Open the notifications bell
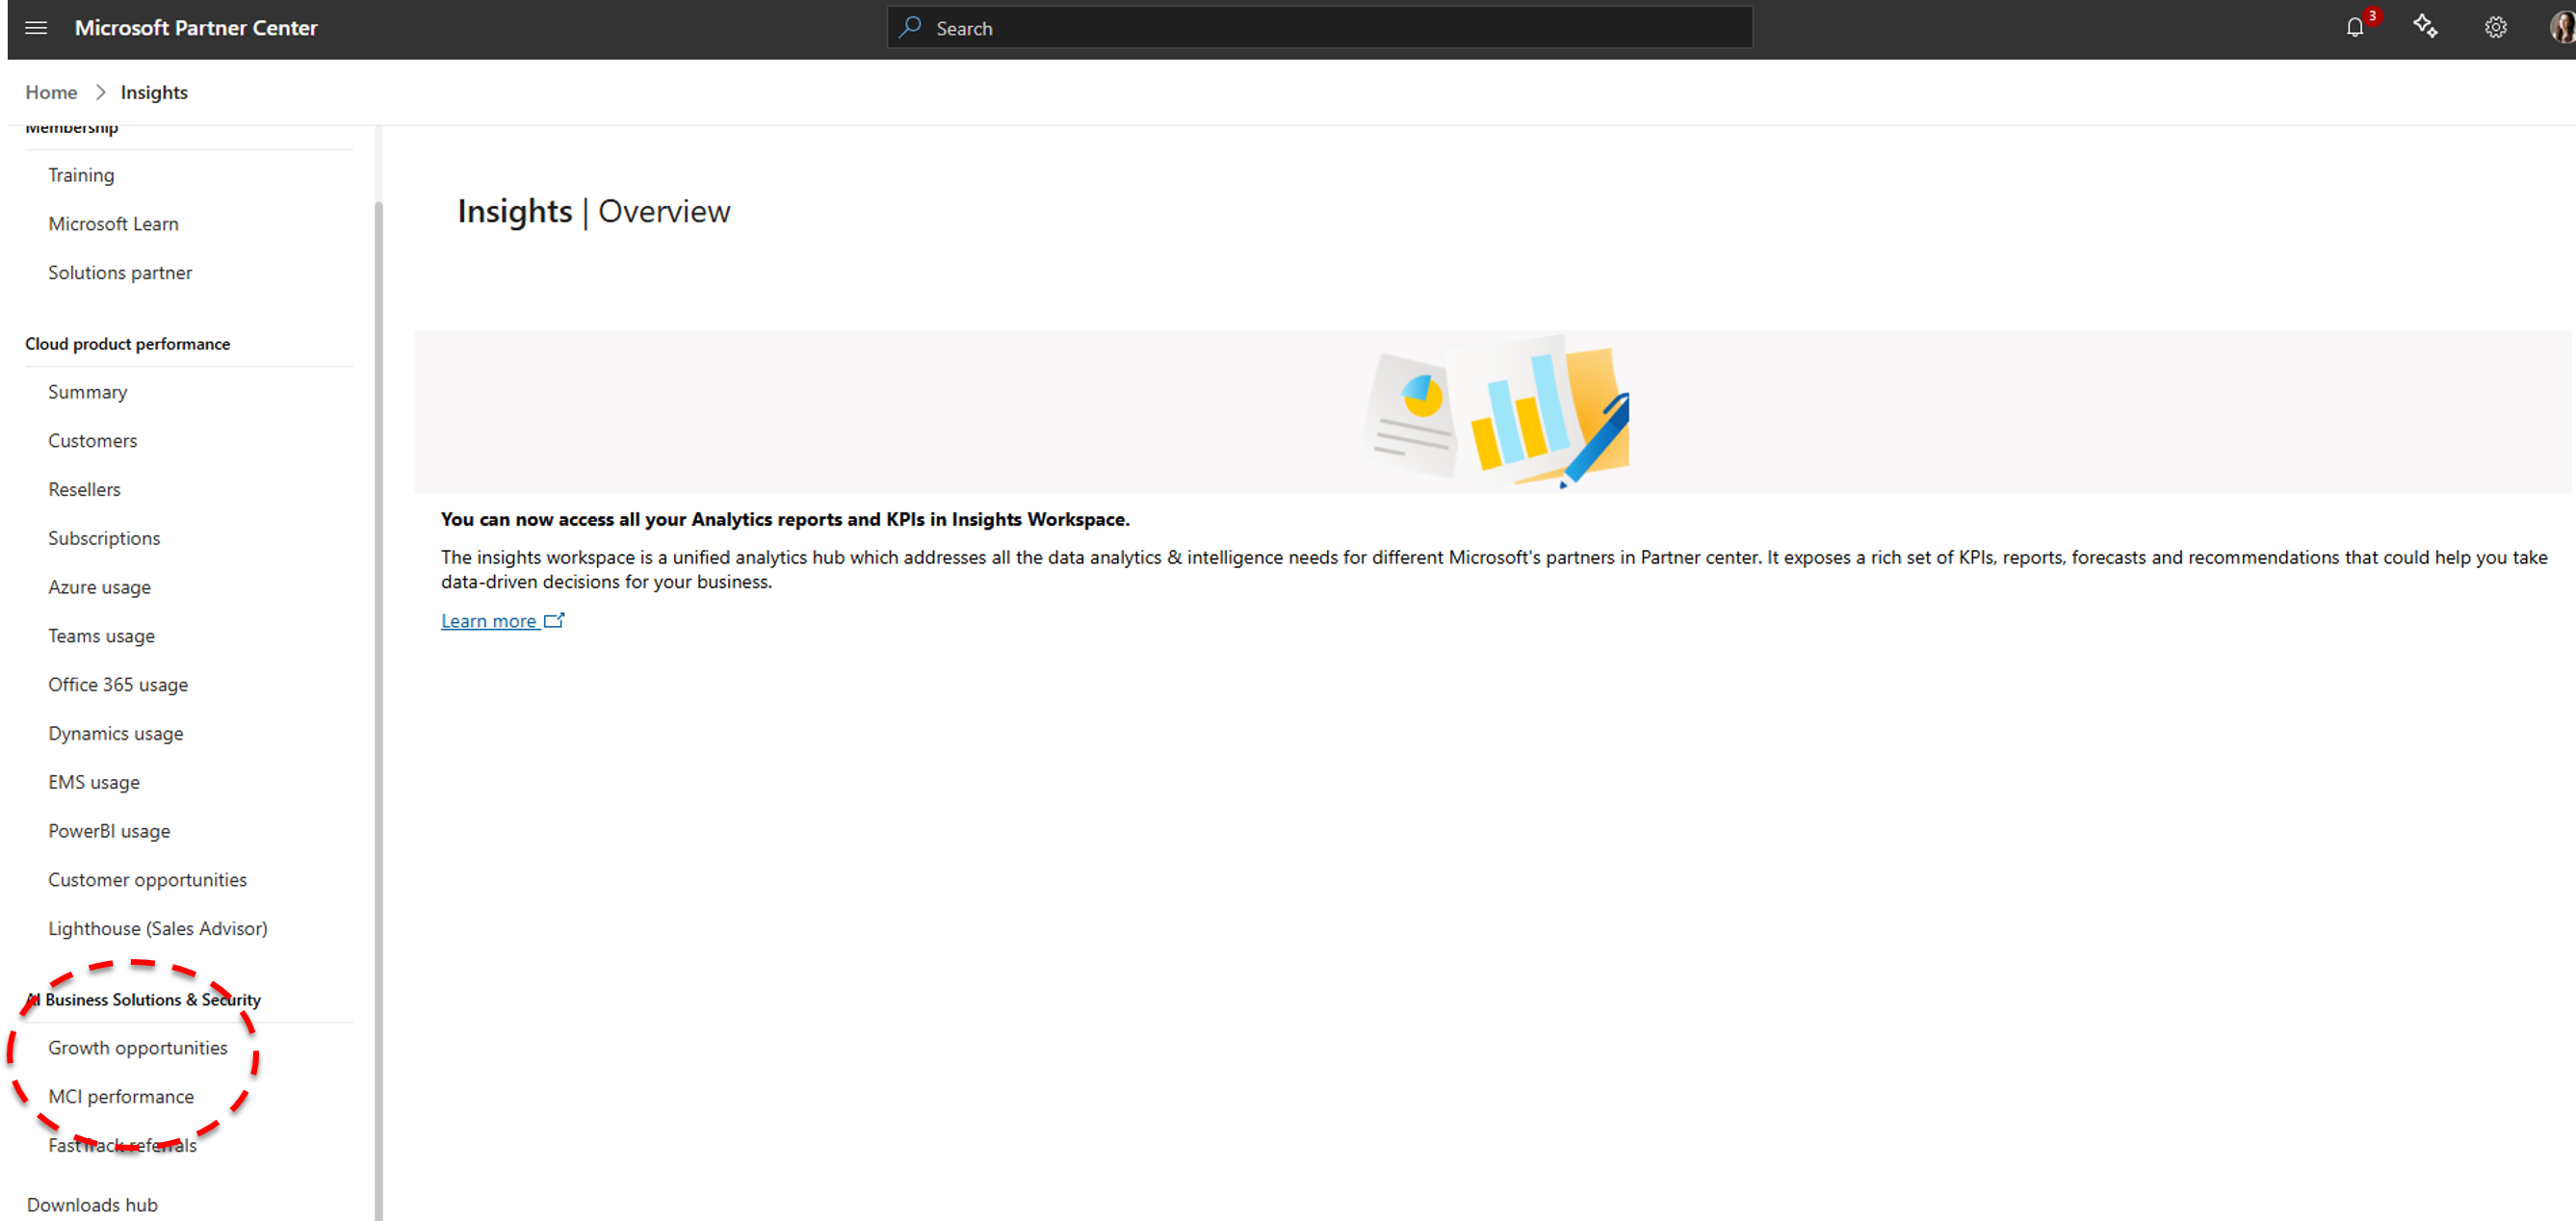The image size is (2576, 1221). [x=2355, y=28]
